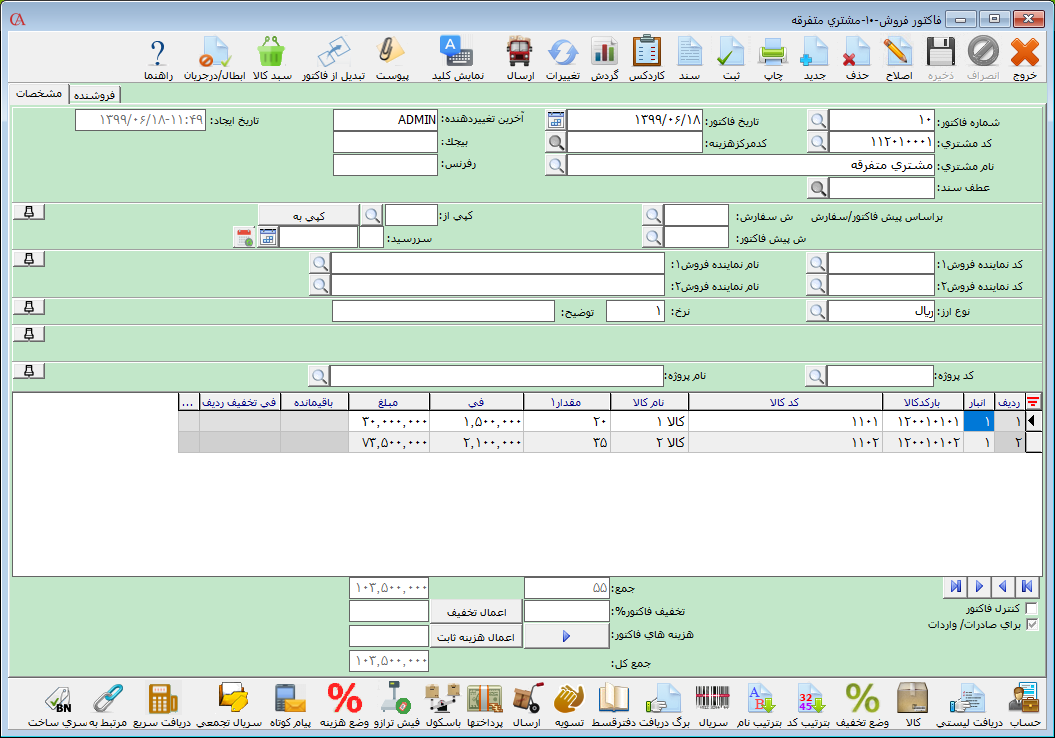
Task: Open کاردکس (Kardex) from the toolbar
Action: pos(647,57)
